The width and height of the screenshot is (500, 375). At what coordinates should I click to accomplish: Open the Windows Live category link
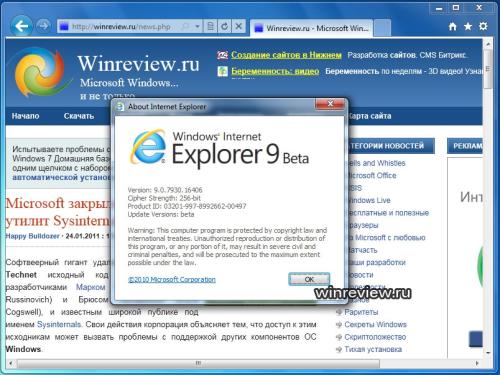tap(369, 200)
